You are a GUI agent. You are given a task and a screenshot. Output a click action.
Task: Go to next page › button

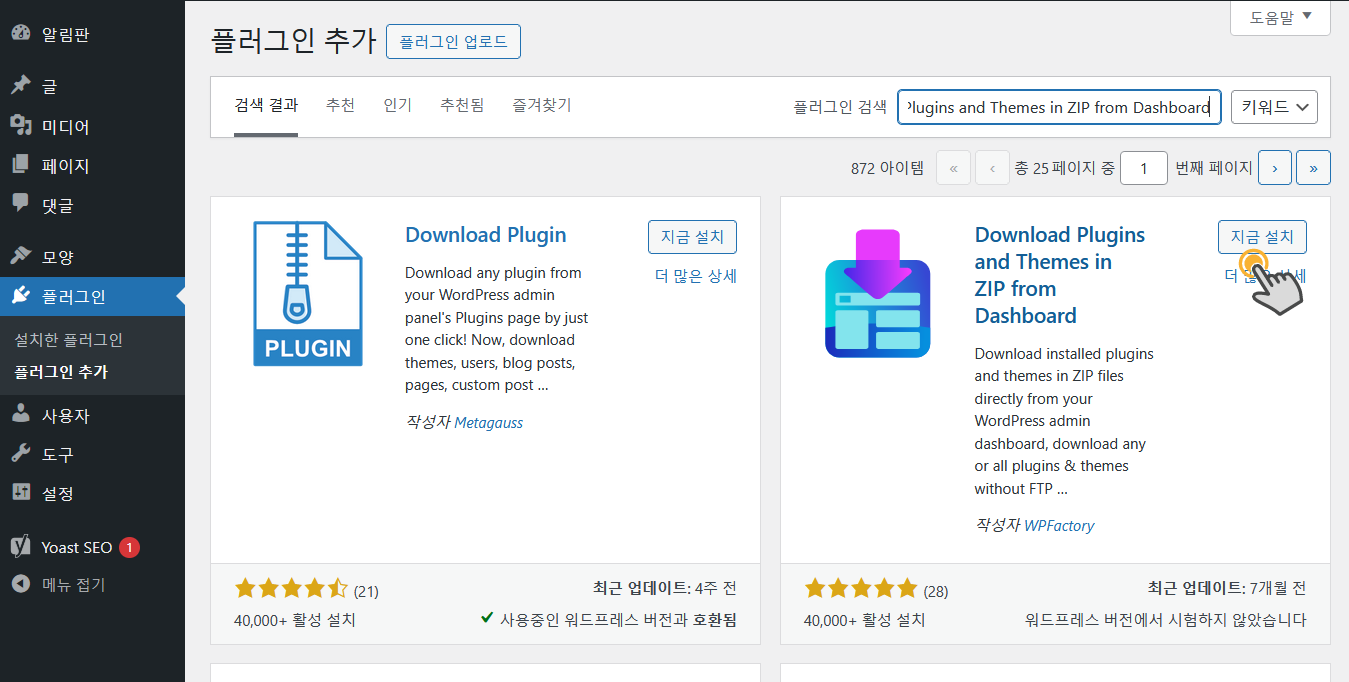tap(1275, 168)
